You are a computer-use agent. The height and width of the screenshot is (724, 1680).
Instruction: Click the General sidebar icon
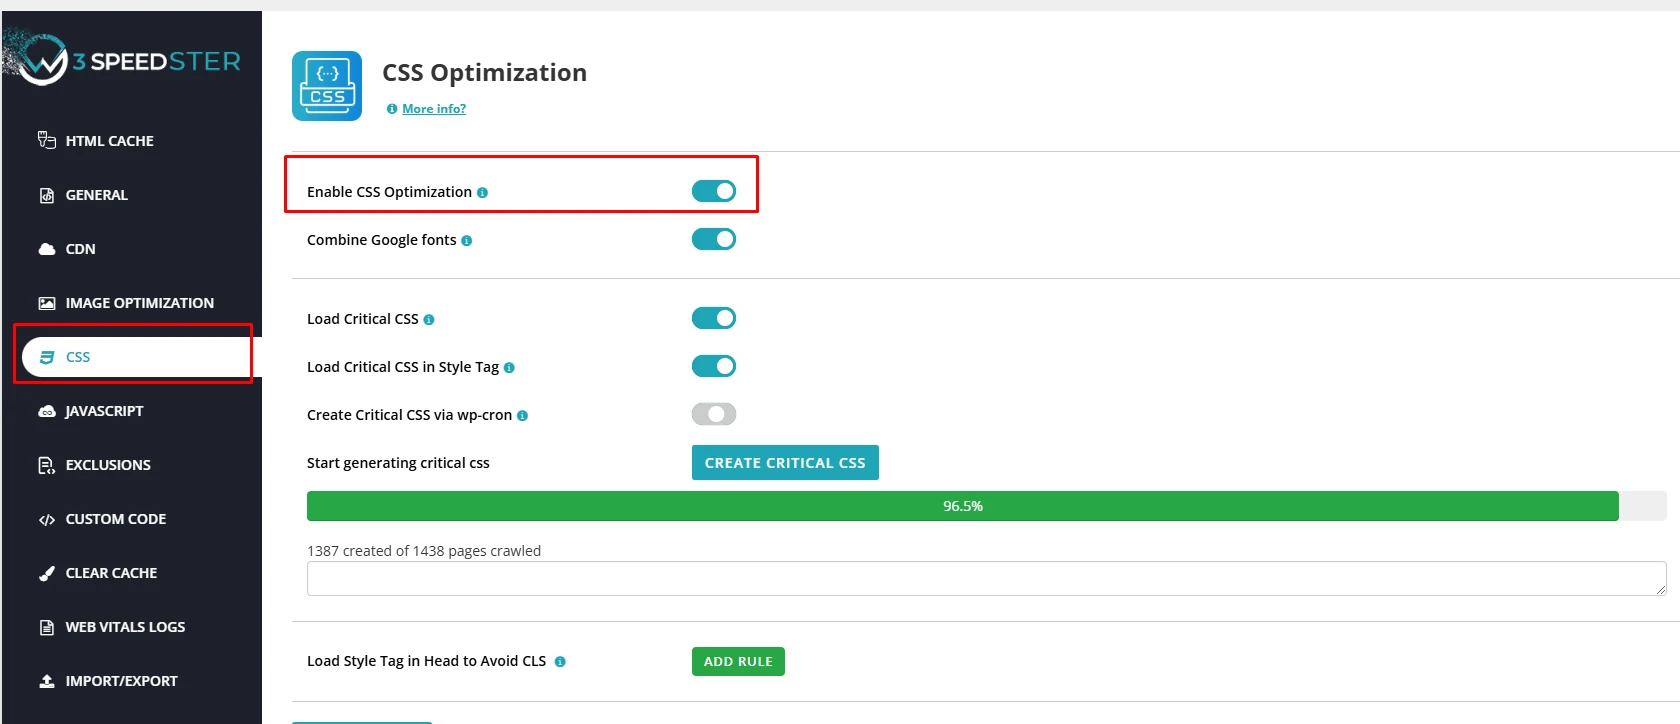[47, 195]
